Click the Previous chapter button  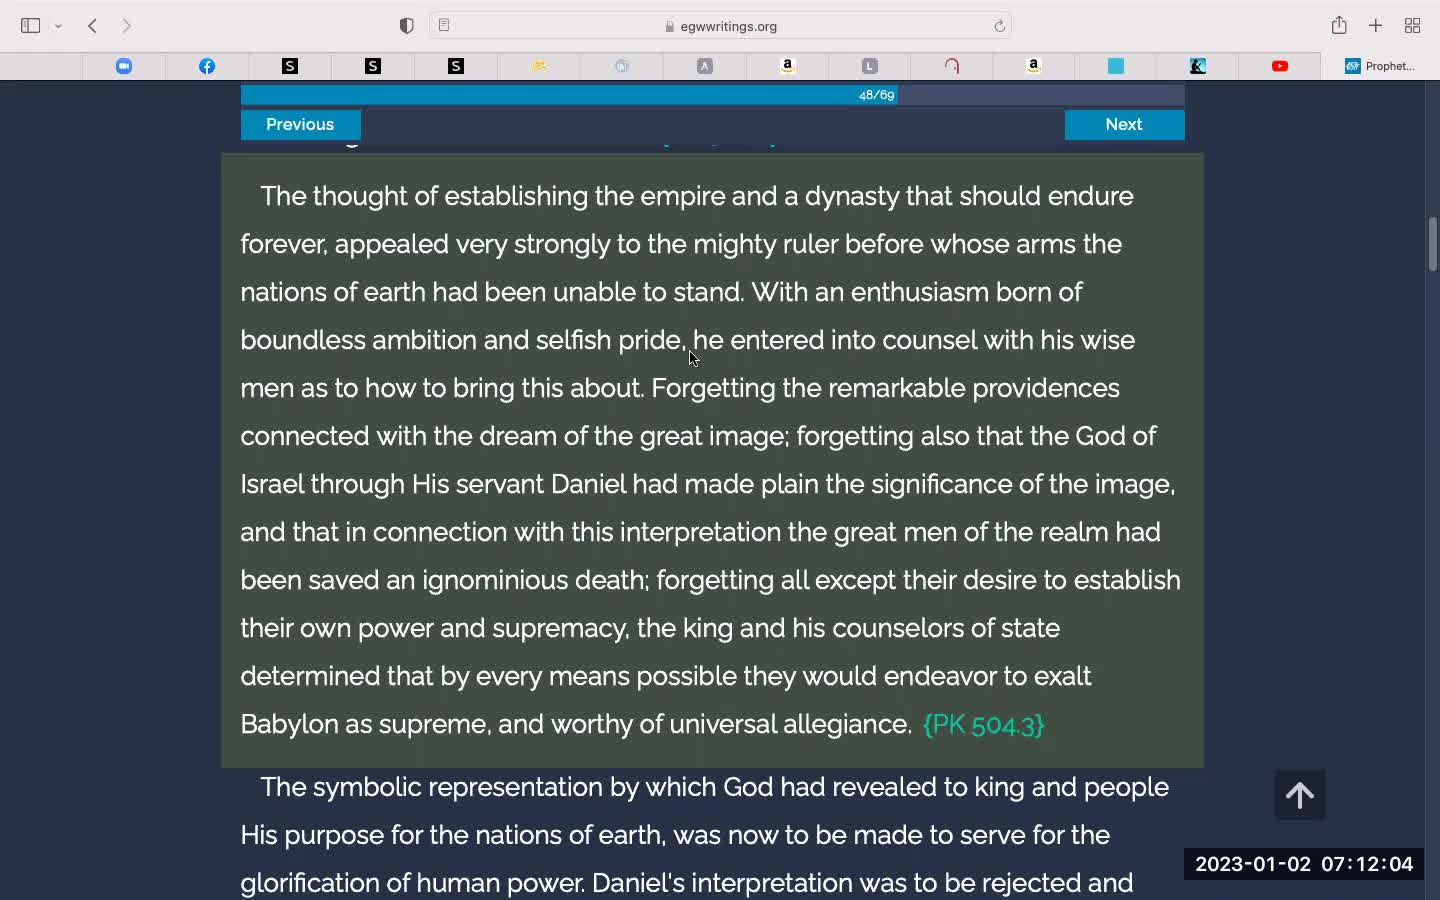(x=300, y=124)
